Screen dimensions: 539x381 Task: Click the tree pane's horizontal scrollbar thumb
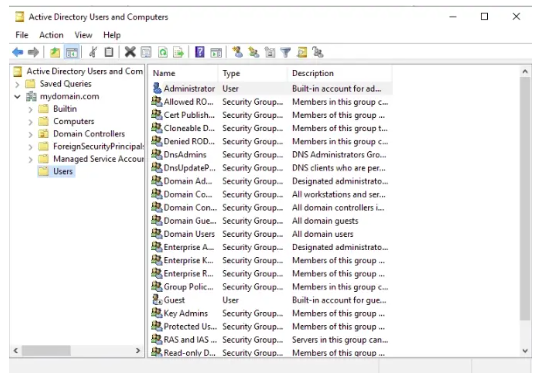click(x=46, y=351)
